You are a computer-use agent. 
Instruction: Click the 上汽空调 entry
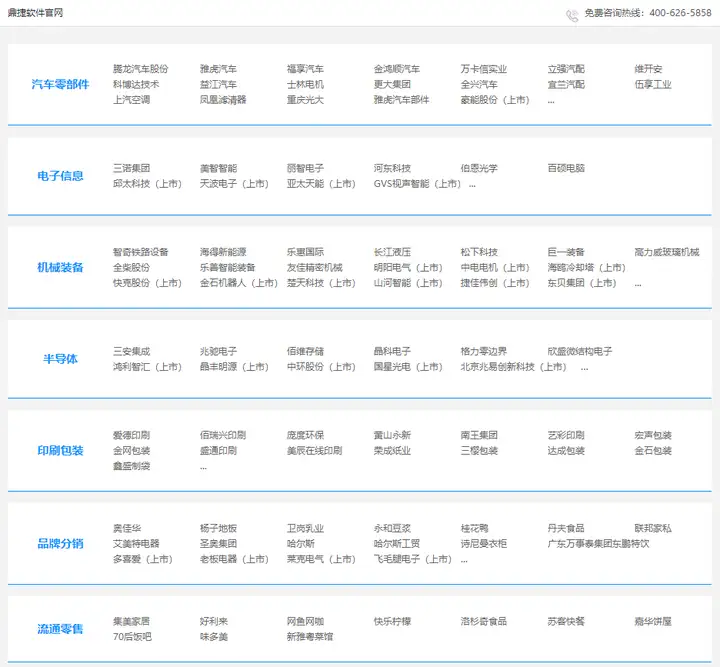(x=131, y=100)
